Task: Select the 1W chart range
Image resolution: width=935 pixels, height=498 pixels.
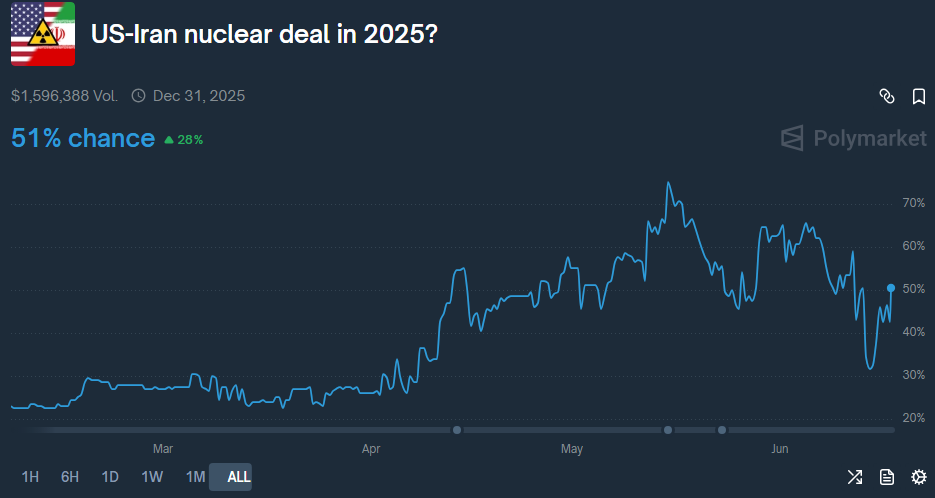Action: click(x=152, y=477)
